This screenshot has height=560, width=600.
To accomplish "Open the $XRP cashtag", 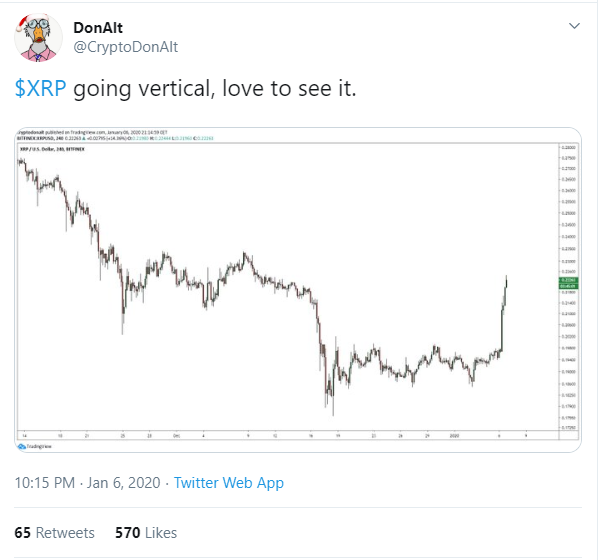I will (x=40, y=88).
